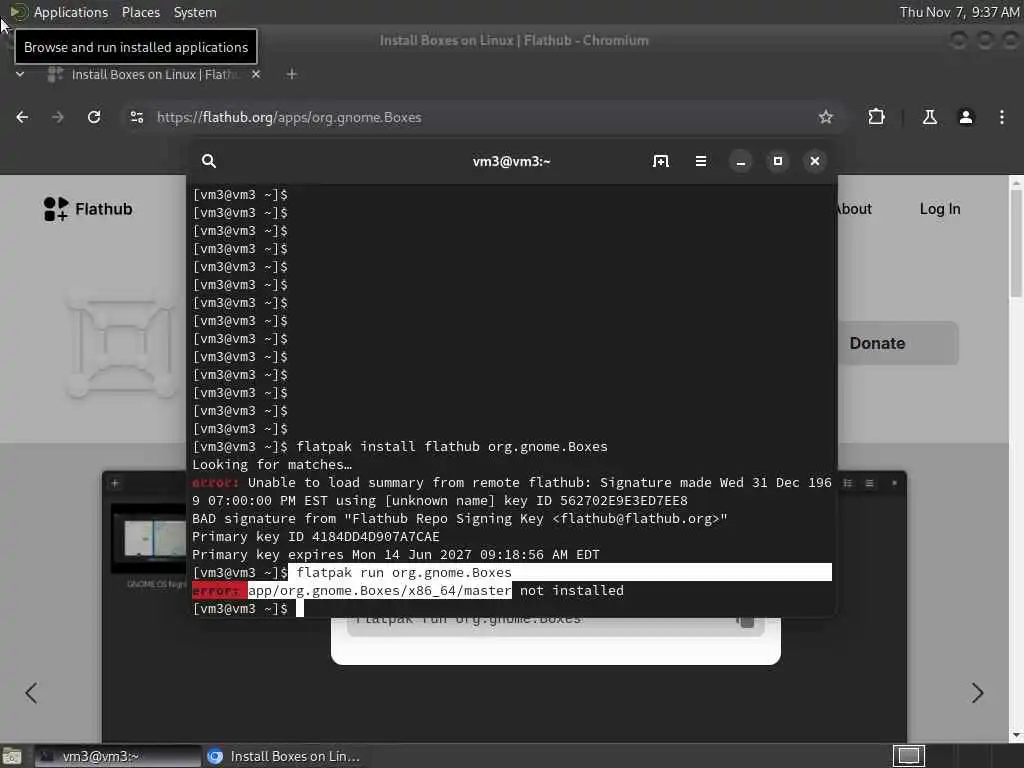Switch to vm3@vm3 terminal in taskbar
The image size is (1024, 768).
(118, 756)
